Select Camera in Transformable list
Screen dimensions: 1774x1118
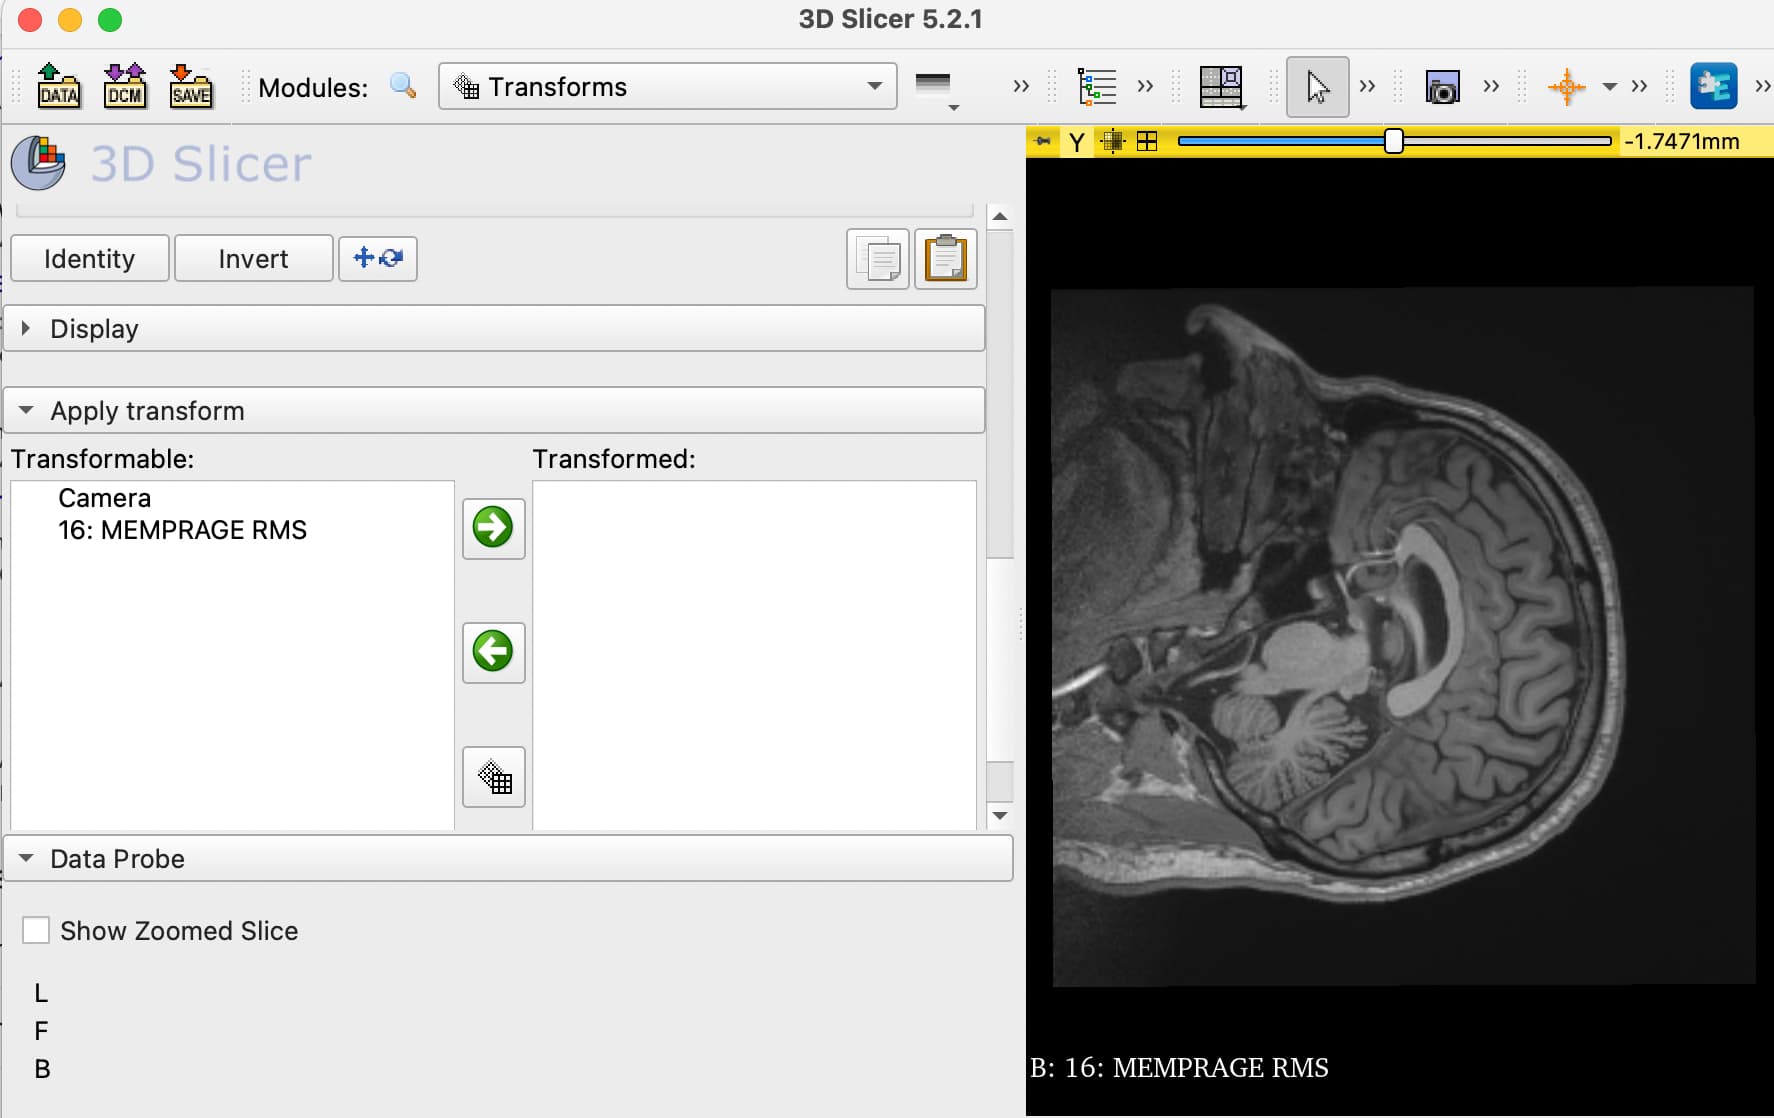tap(105, 498)
